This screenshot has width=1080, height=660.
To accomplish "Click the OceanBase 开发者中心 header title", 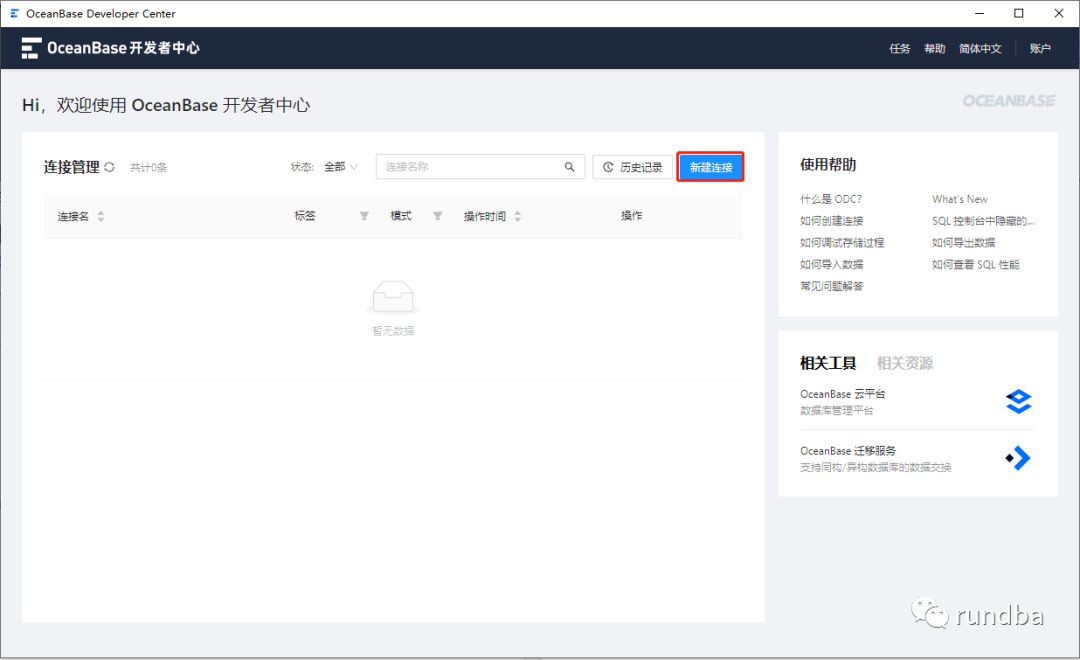I will [x=123, y=48].
